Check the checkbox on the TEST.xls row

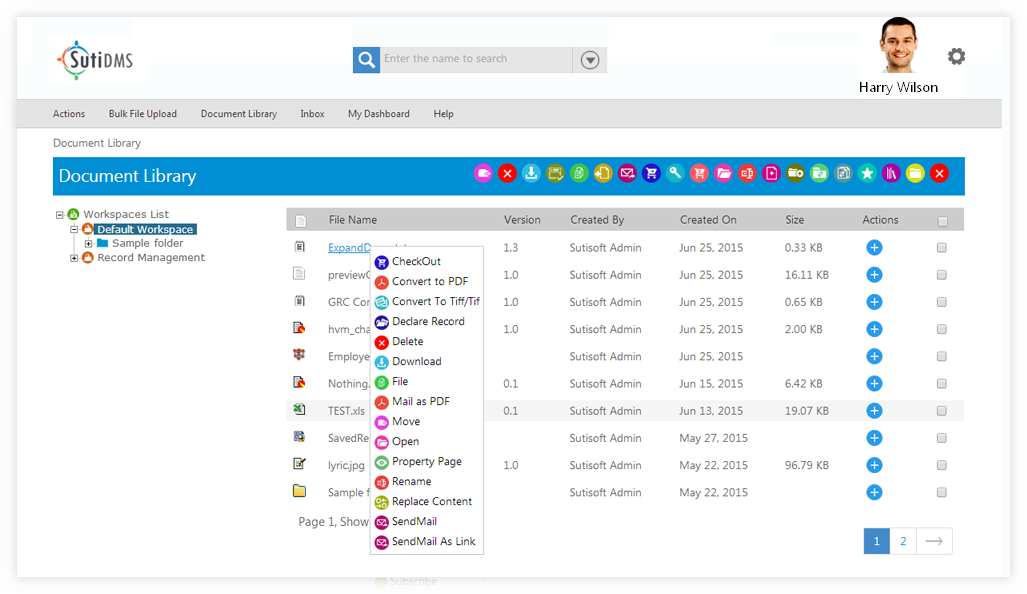coord(941,410)
